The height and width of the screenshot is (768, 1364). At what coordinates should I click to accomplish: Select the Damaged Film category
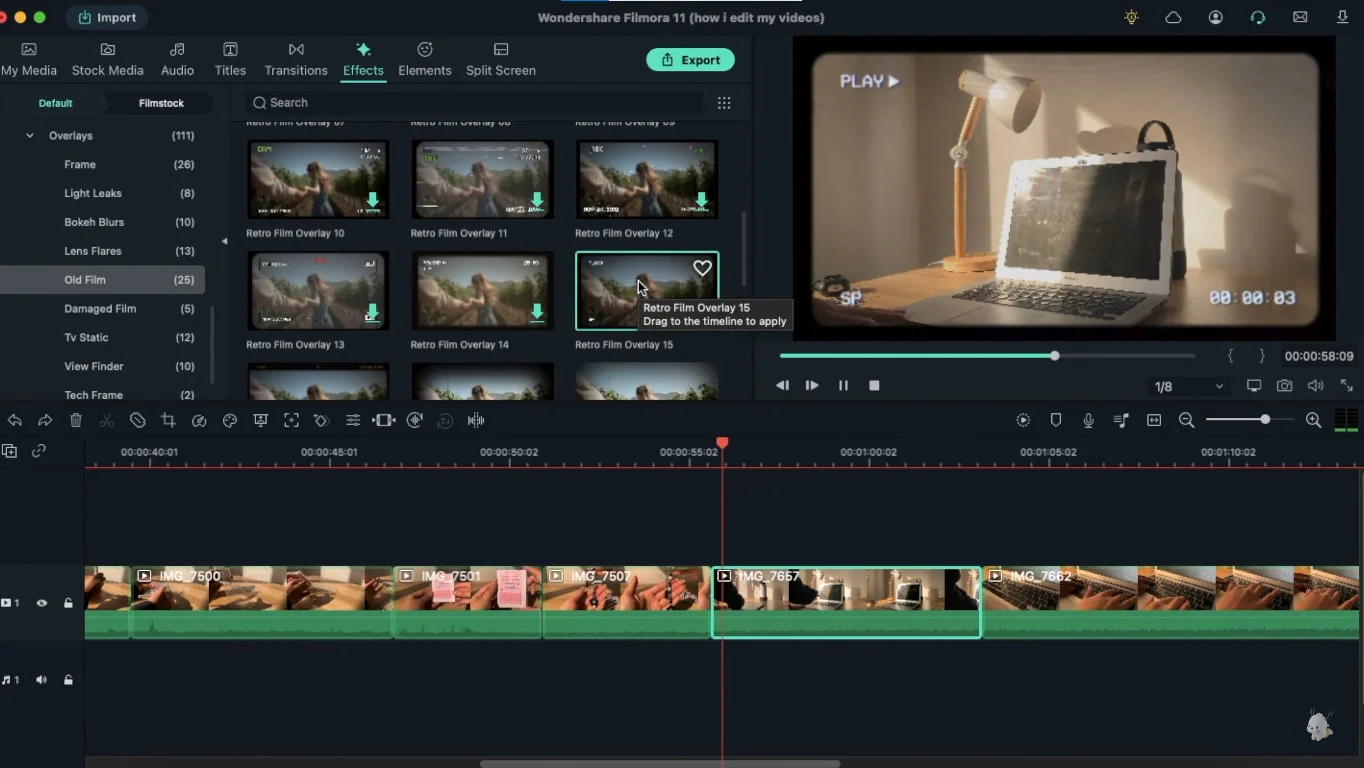click(102, 310)
